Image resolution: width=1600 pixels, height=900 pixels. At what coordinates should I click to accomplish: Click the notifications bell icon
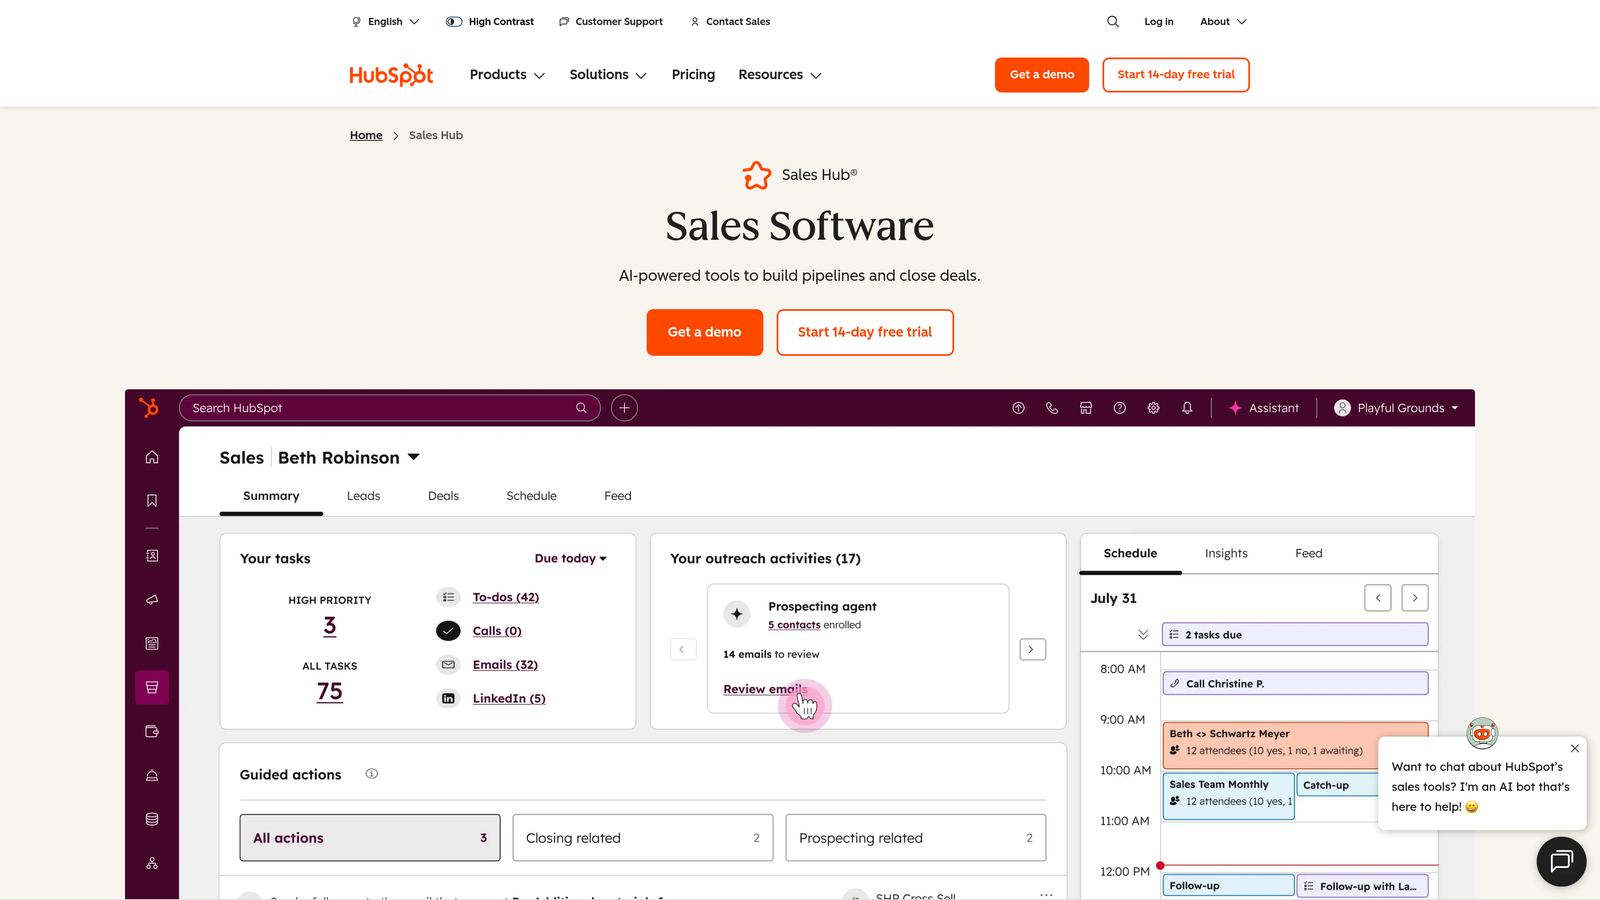point(1187,408)
